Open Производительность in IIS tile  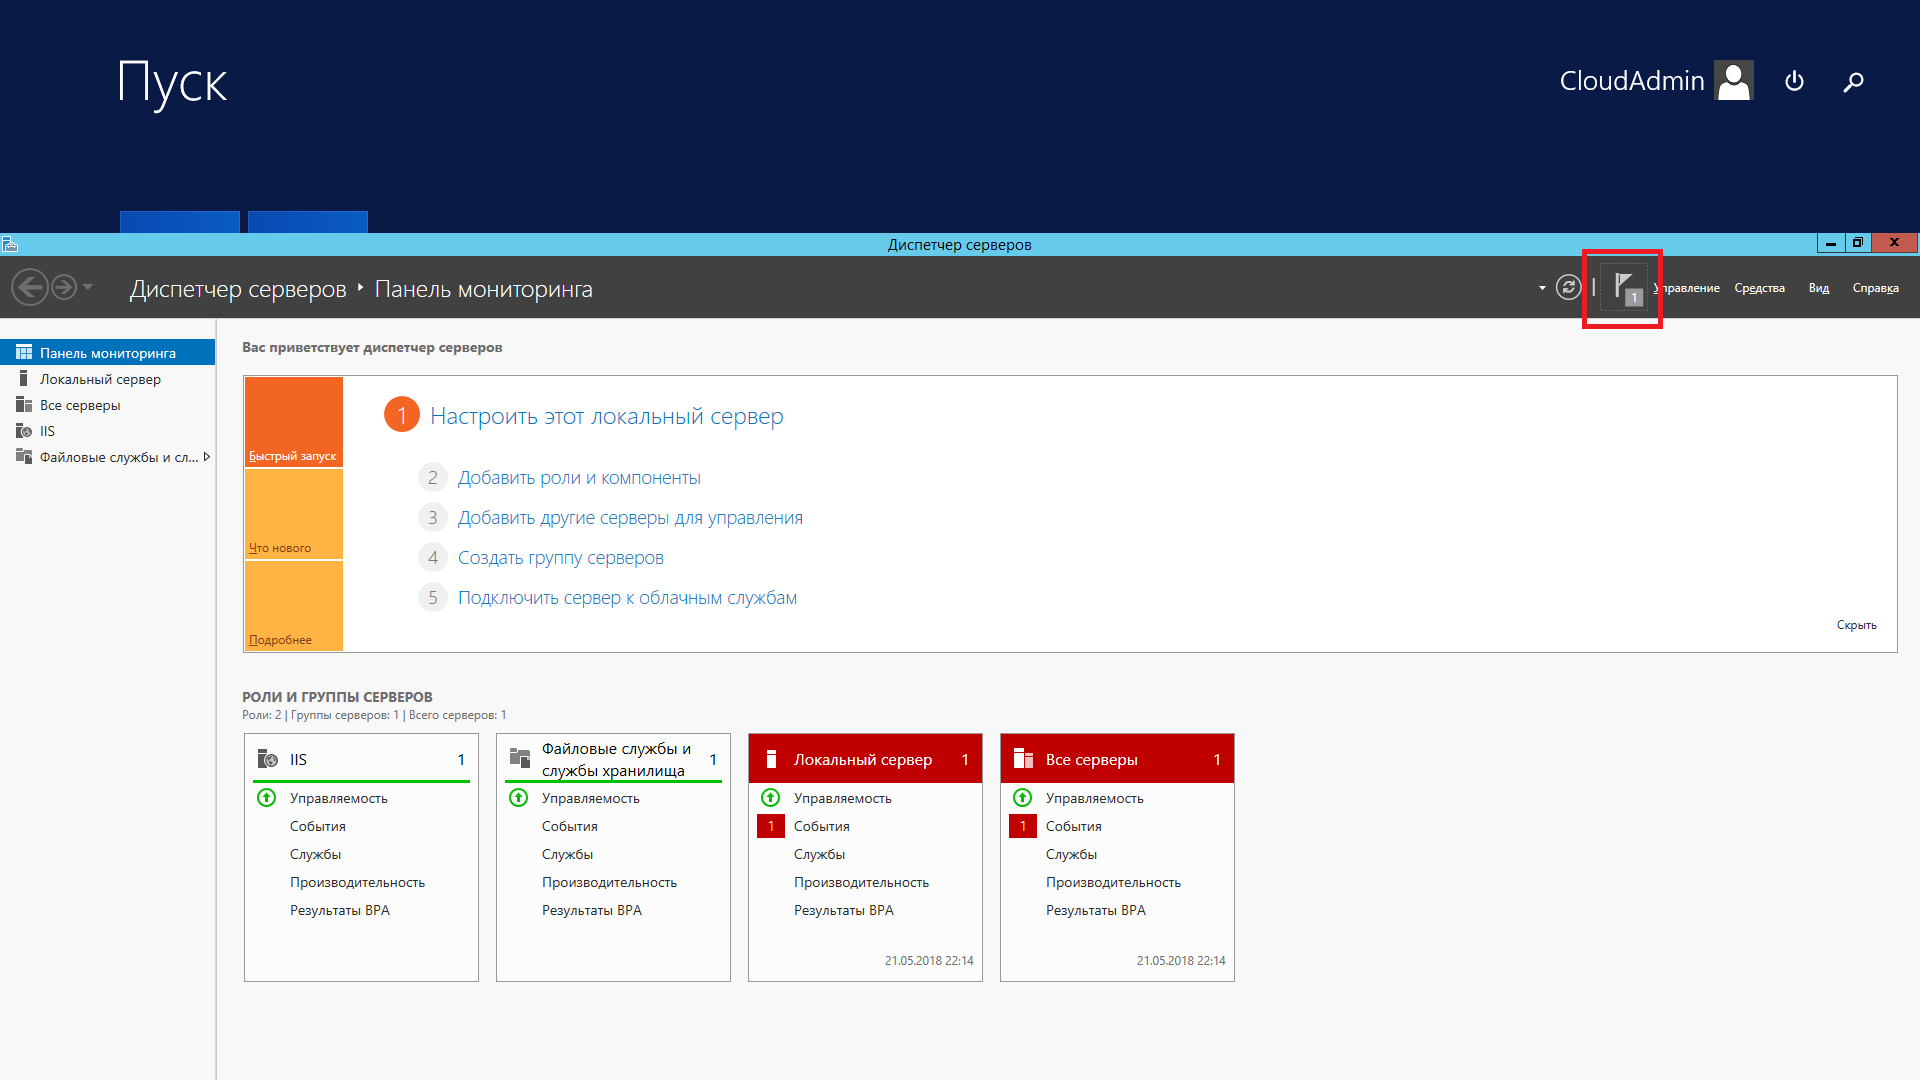coord(357,882)
